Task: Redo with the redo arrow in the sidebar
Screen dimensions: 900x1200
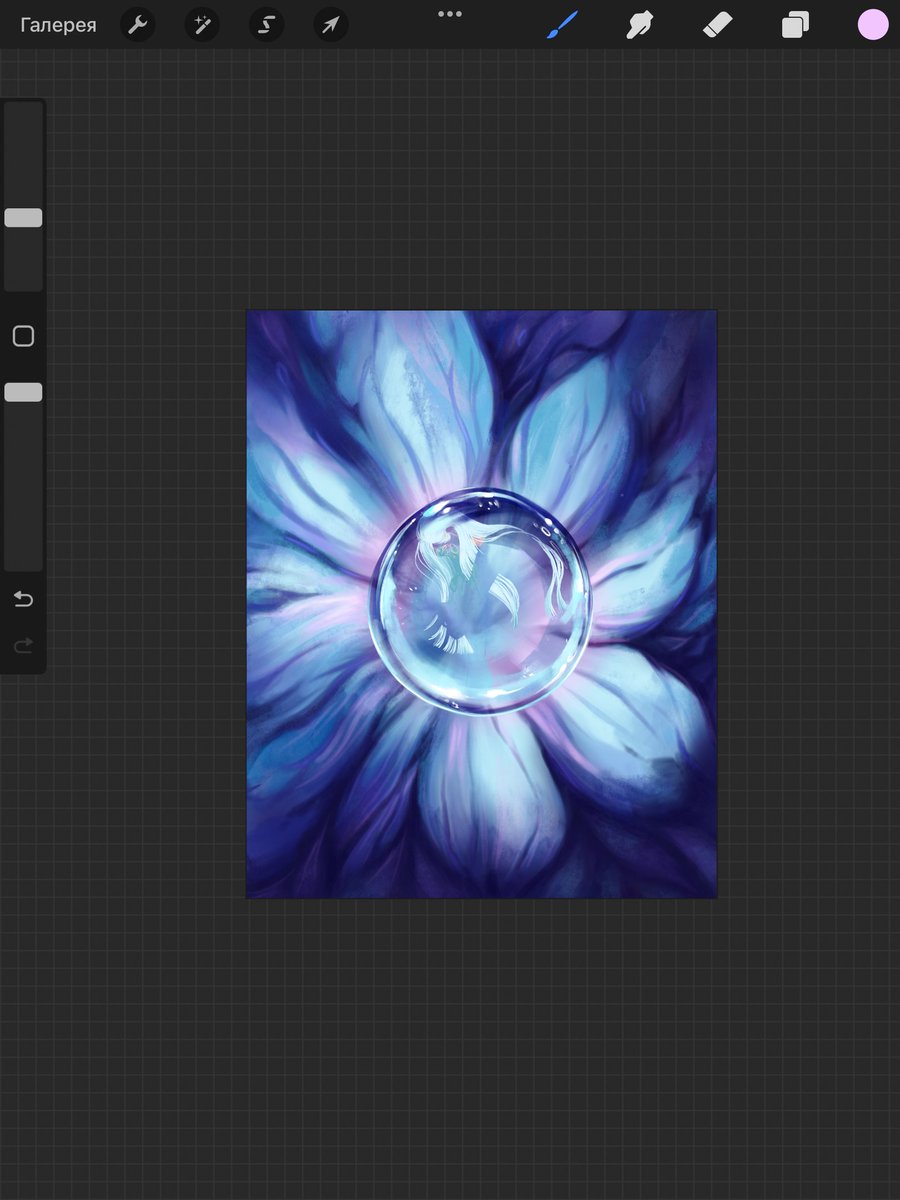Action: click(23, 646)
